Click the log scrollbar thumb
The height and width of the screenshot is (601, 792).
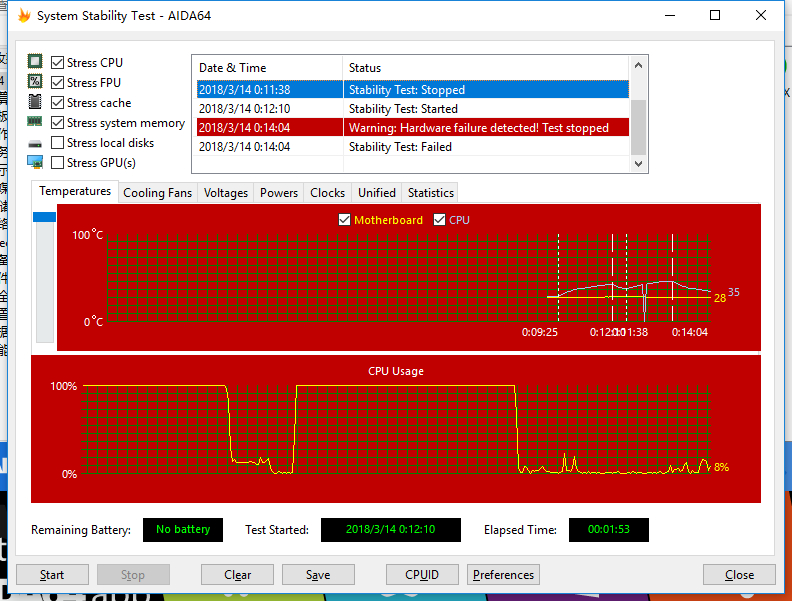[x=638, y=127]
